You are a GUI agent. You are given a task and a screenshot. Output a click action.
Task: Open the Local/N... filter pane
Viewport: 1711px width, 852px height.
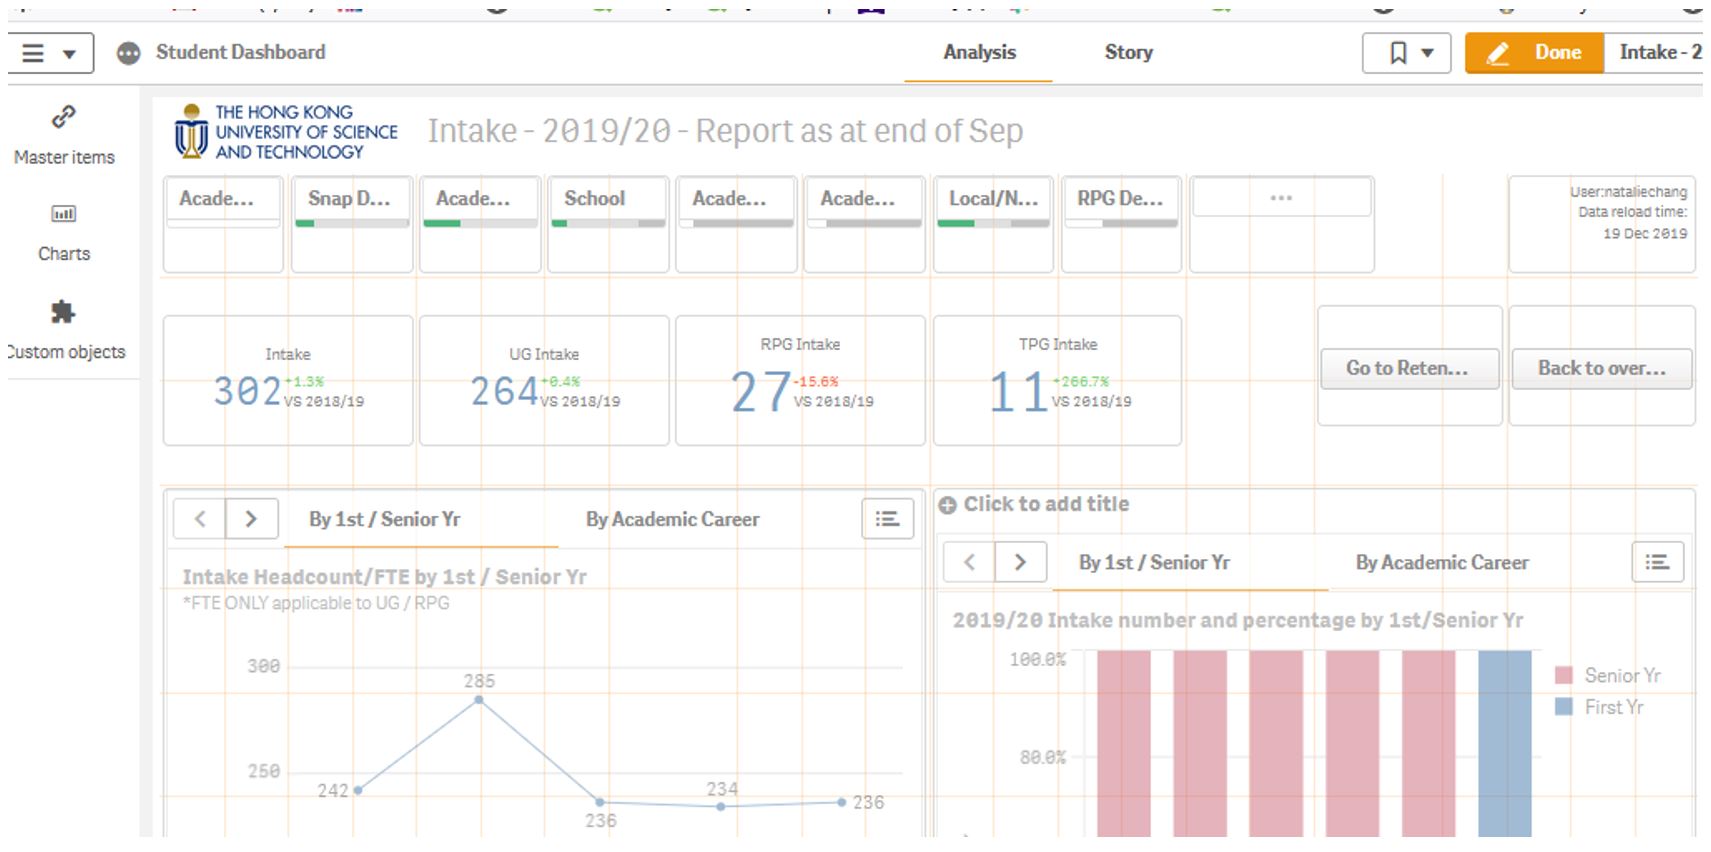coord(993,224)
